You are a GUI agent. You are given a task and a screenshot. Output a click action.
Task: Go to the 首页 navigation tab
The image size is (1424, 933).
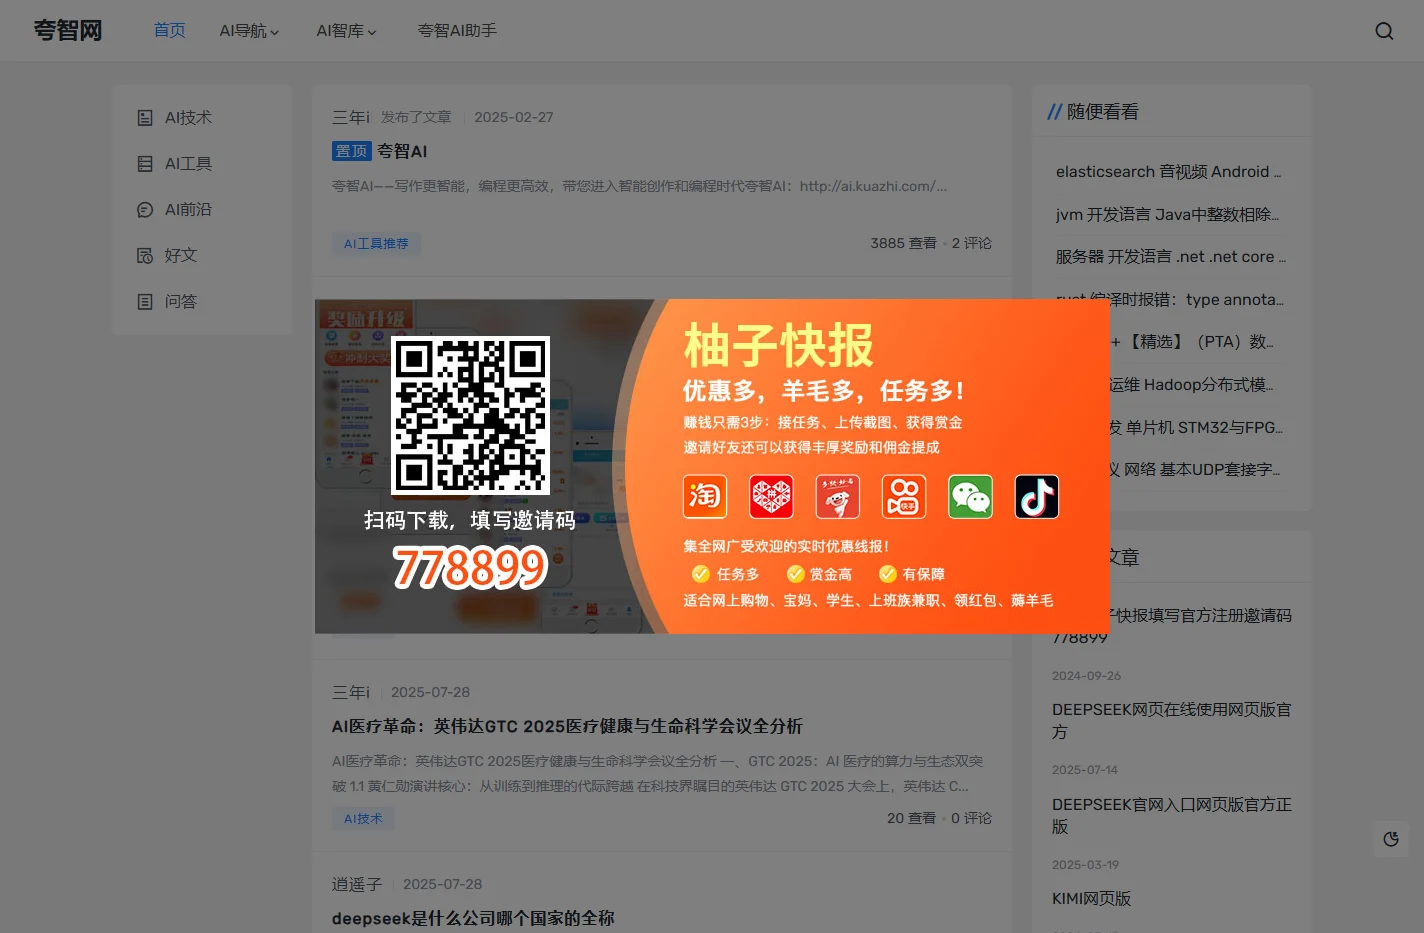point(169,31)
